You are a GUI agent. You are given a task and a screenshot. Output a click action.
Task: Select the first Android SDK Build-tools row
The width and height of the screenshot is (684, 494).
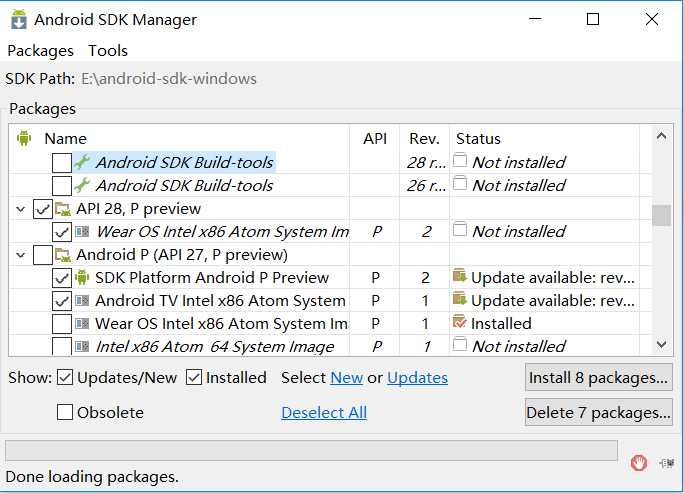tap(330, 162)
